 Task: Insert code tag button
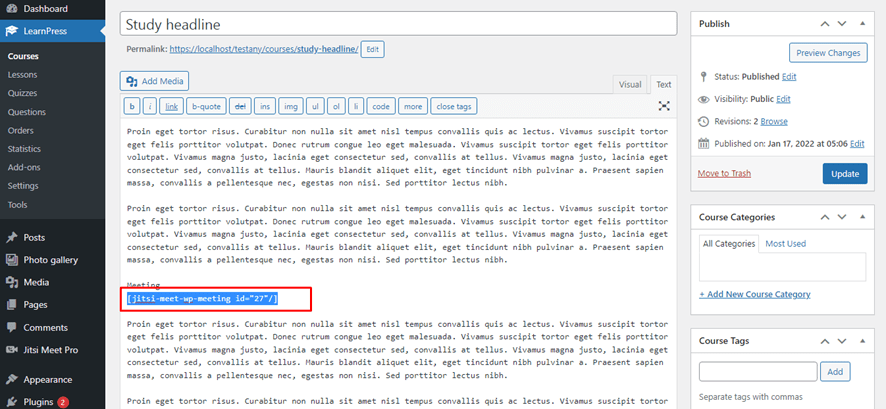point(381,106)
